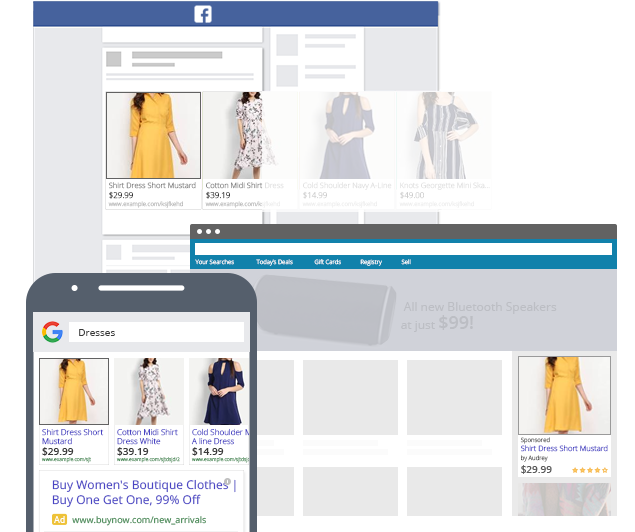Click Cotton Midi Shirt Dress White link
Screen dimensions: 635x532
coord(147,436)
